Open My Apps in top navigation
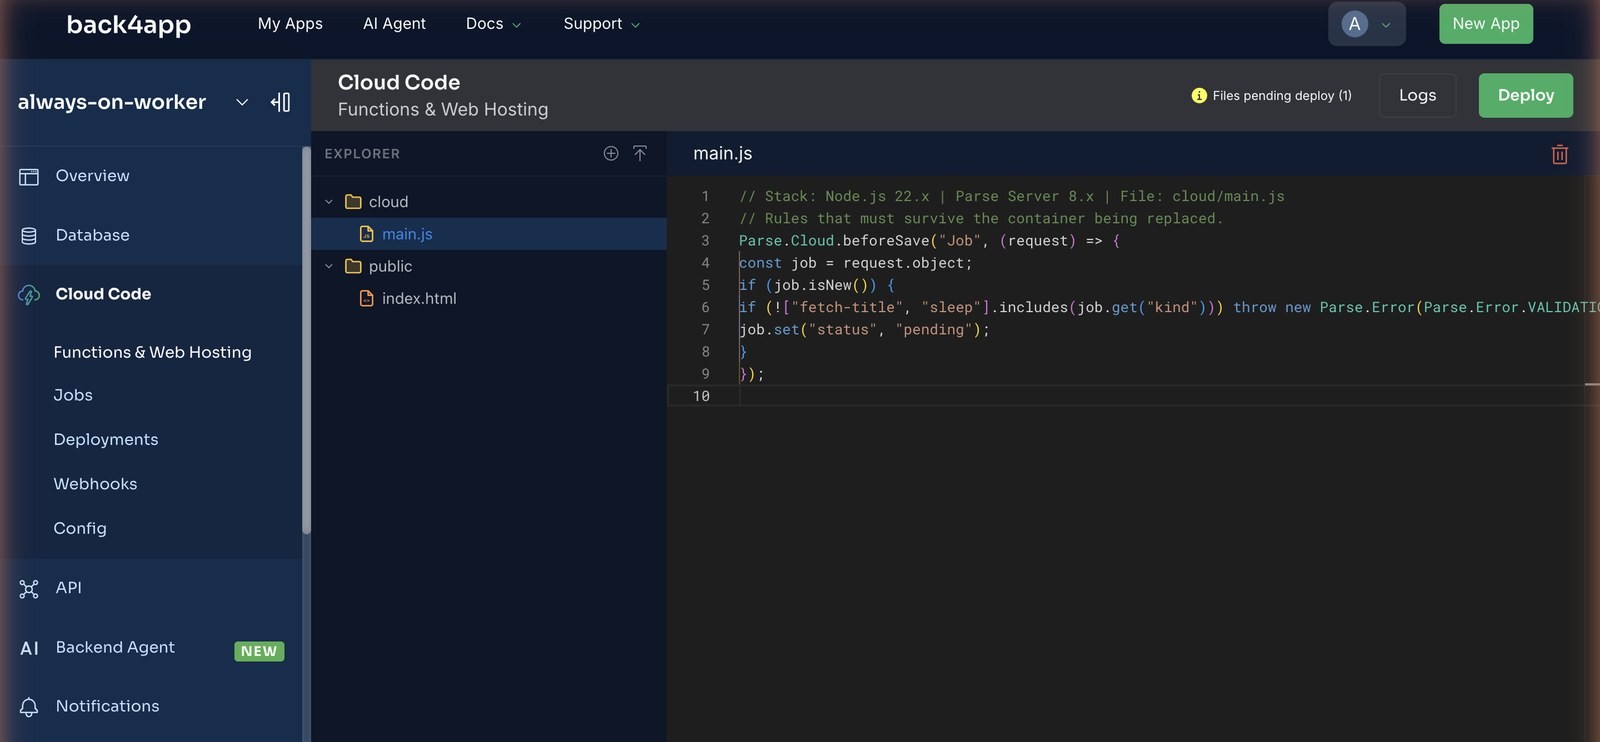This screenshot has height=742, width=1600. coord(290,24)
